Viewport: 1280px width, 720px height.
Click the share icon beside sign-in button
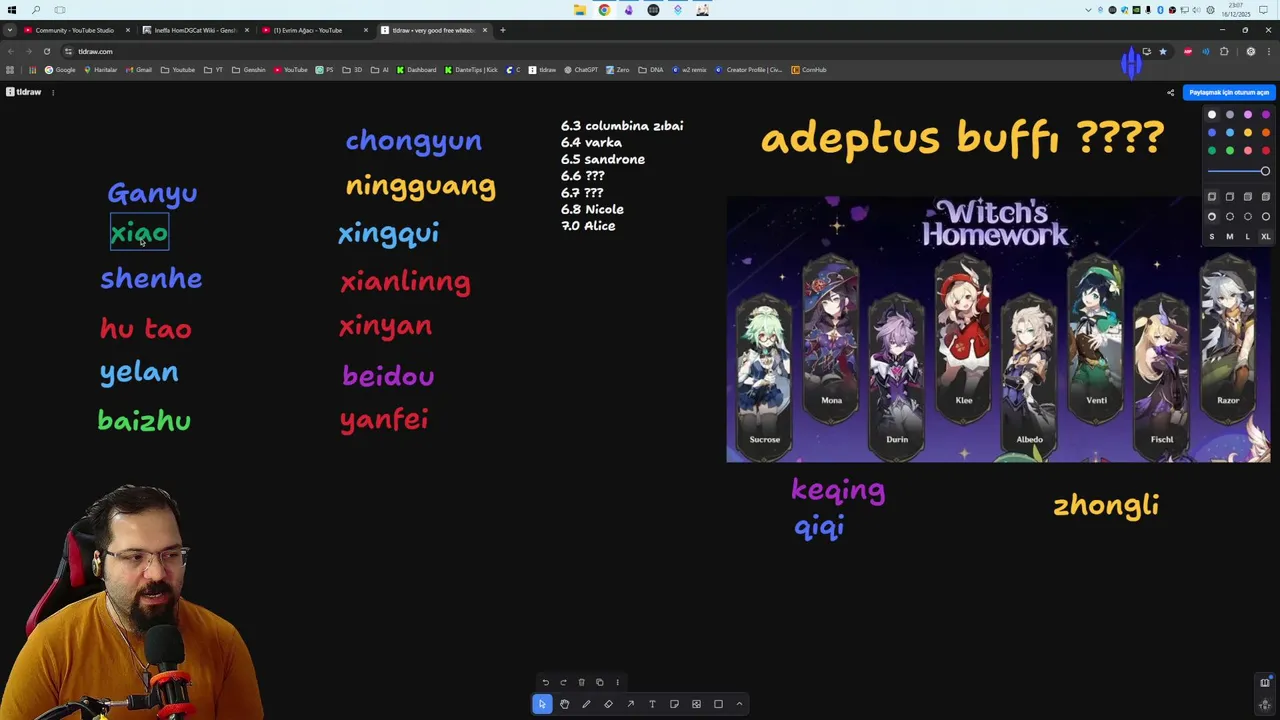click(x=1170, y=92)
